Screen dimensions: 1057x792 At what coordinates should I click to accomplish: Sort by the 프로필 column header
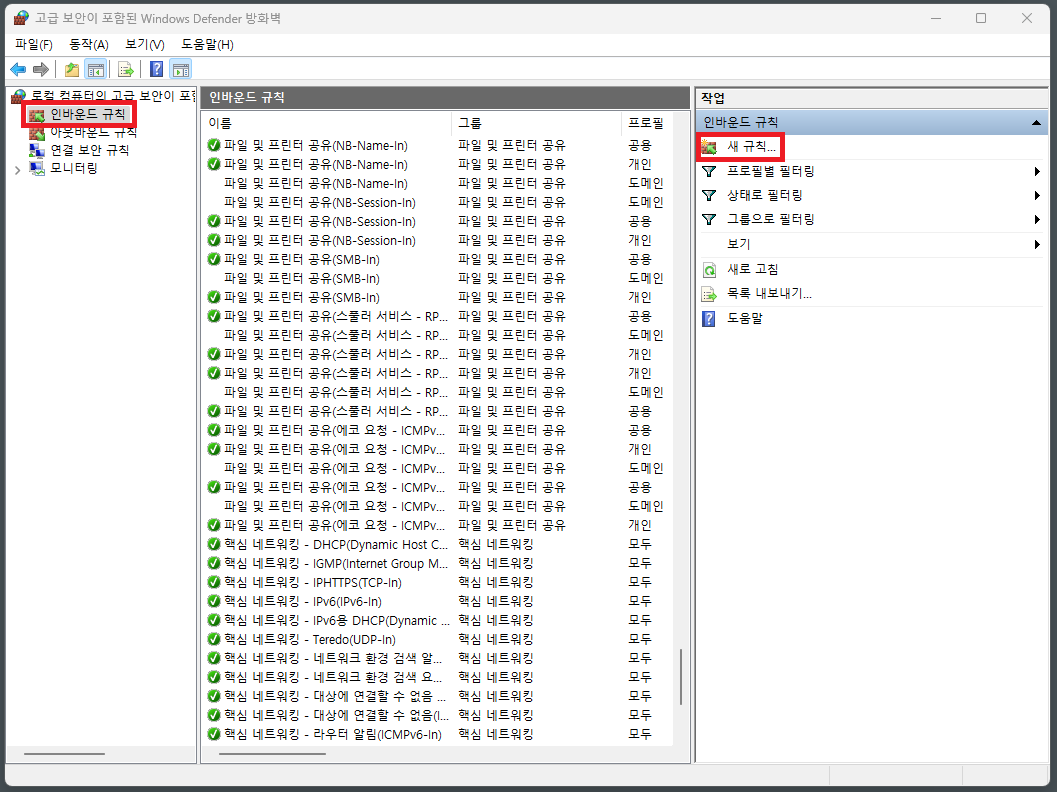click(x=646, y=123)
